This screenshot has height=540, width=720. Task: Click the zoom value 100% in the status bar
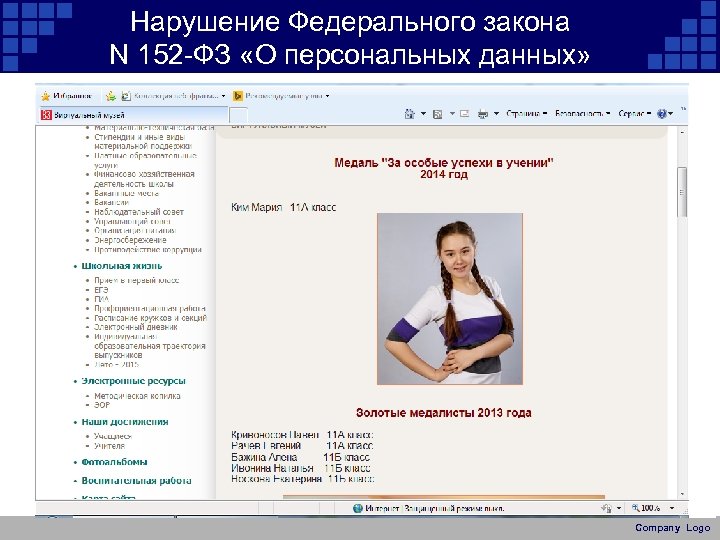tap(651, 508)
